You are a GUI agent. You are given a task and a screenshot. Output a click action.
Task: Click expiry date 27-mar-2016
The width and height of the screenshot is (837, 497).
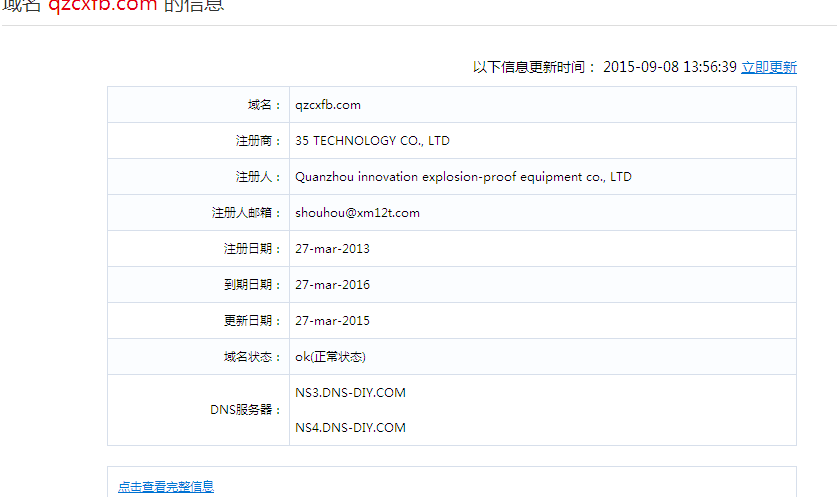pos(333,285)
